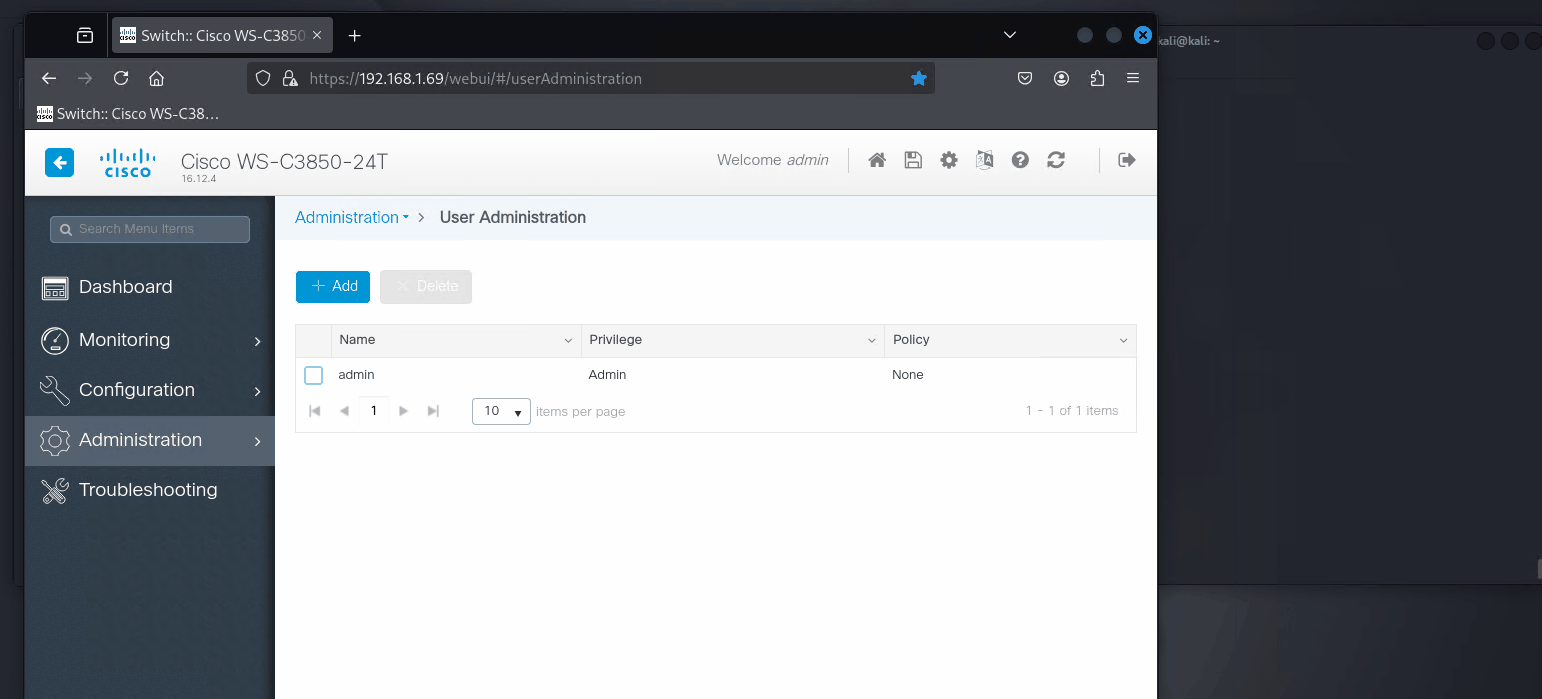Select Administration in the sidebar
1542x699 pixels.
click(150, 441)
